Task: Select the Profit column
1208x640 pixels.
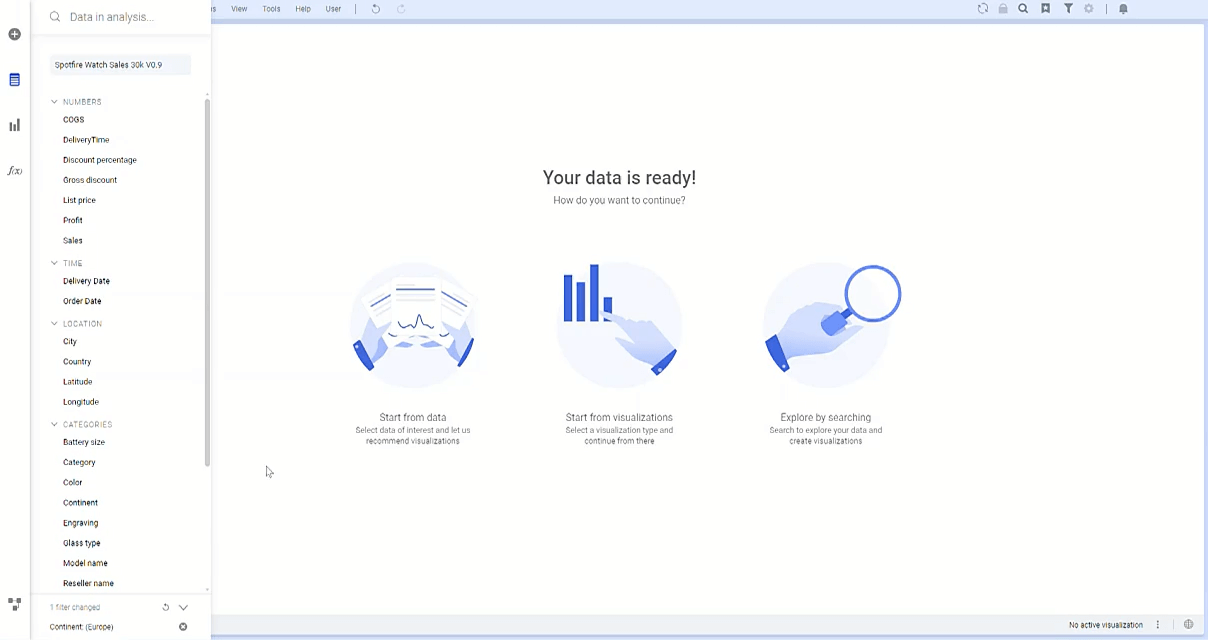Action: (73, 220)
